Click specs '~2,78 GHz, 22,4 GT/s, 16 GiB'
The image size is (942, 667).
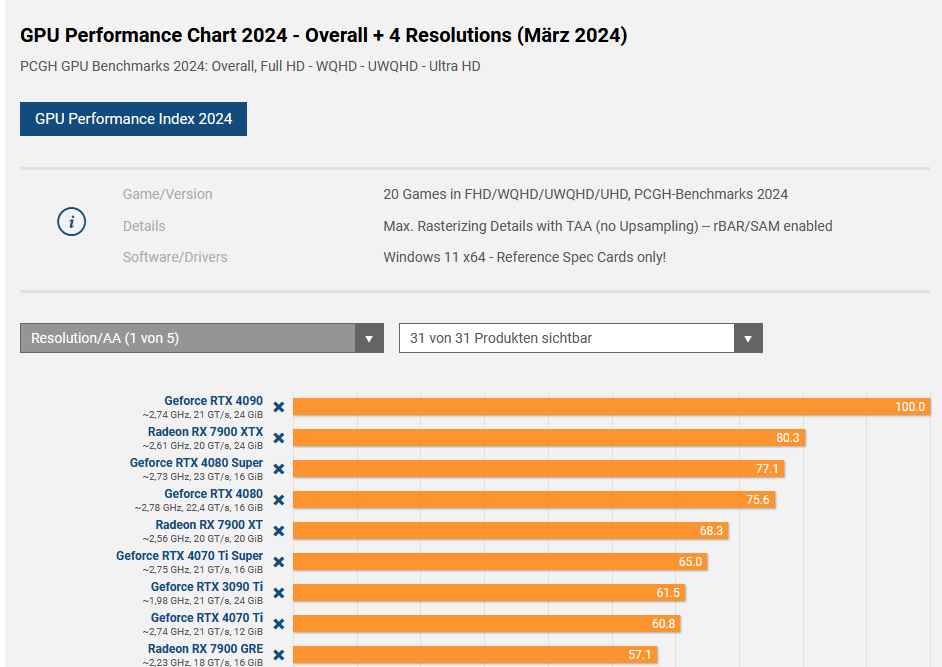(x=199, y=508)
